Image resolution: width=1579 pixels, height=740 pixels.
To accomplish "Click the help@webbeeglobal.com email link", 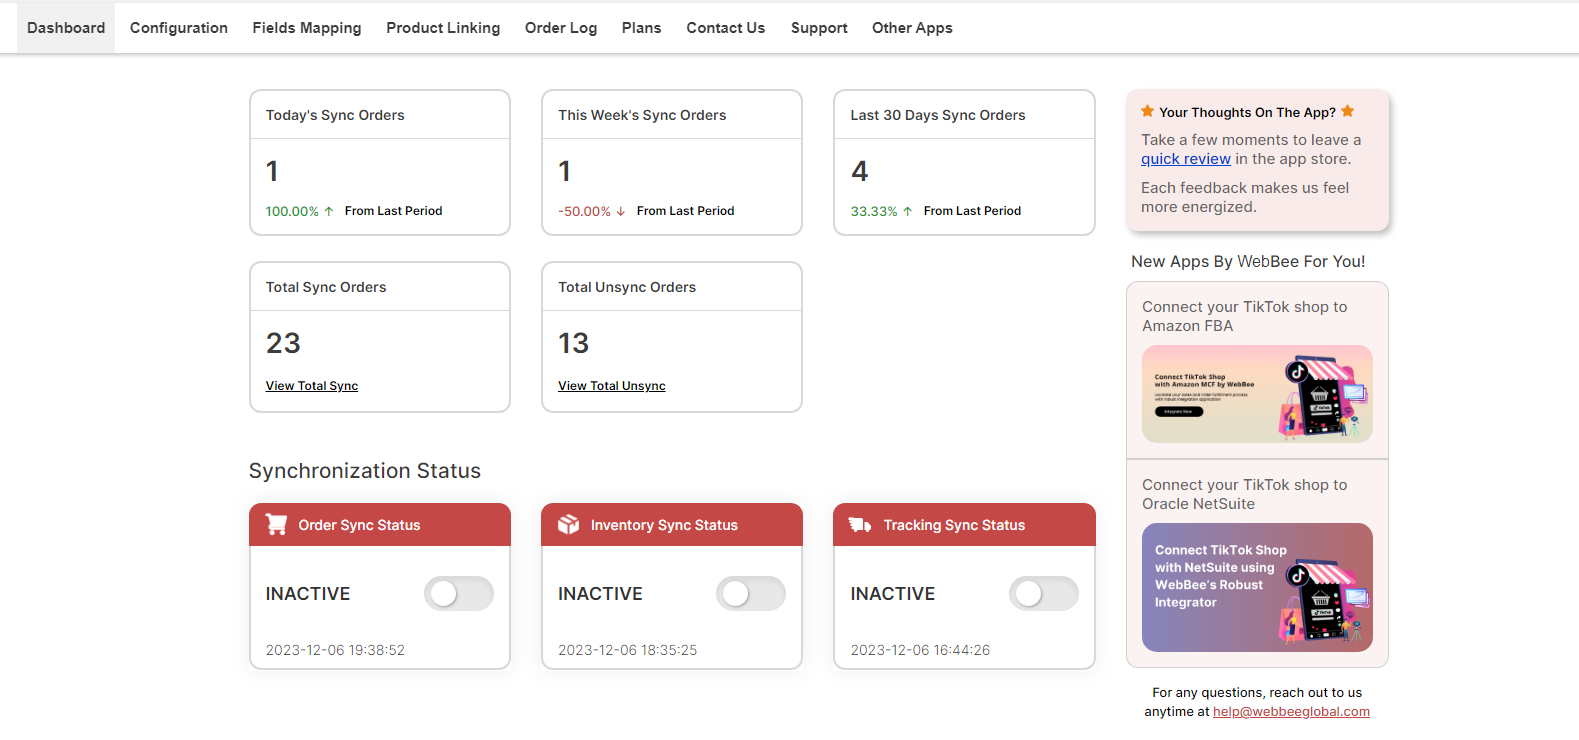I will pos(1291,712).
